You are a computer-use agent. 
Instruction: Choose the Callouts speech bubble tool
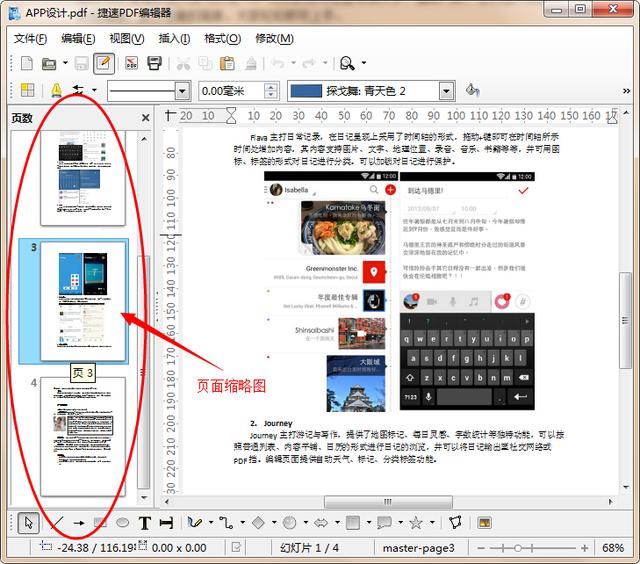coord(384,522)
